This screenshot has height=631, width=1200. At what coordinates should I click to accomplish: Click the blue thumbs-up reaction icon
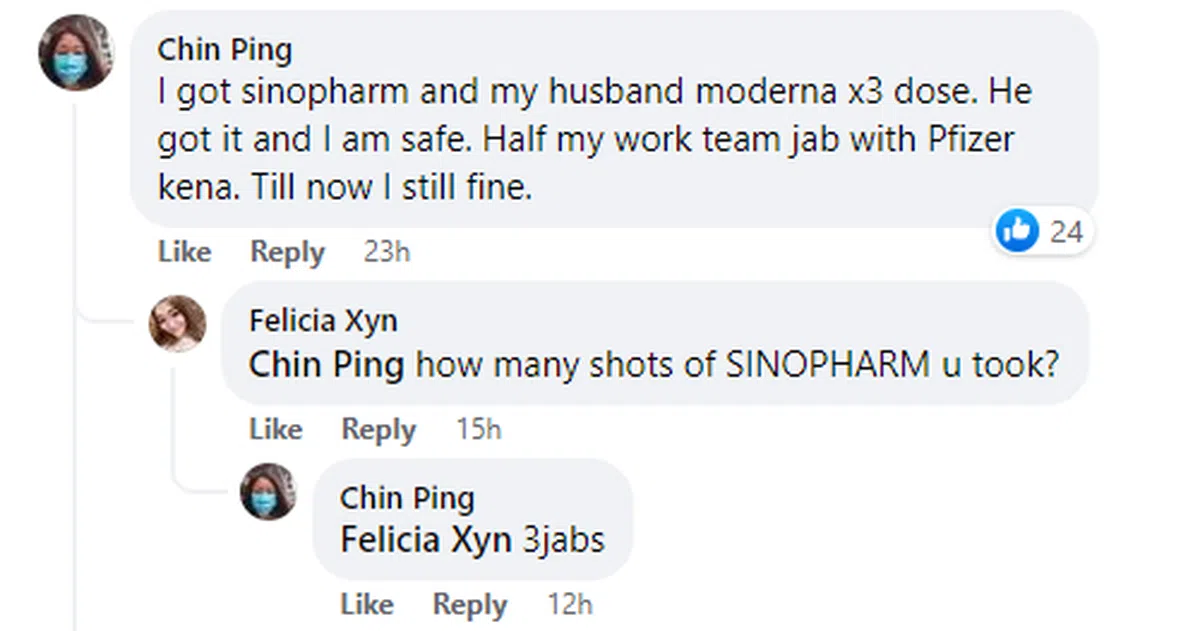(1018, 232)
